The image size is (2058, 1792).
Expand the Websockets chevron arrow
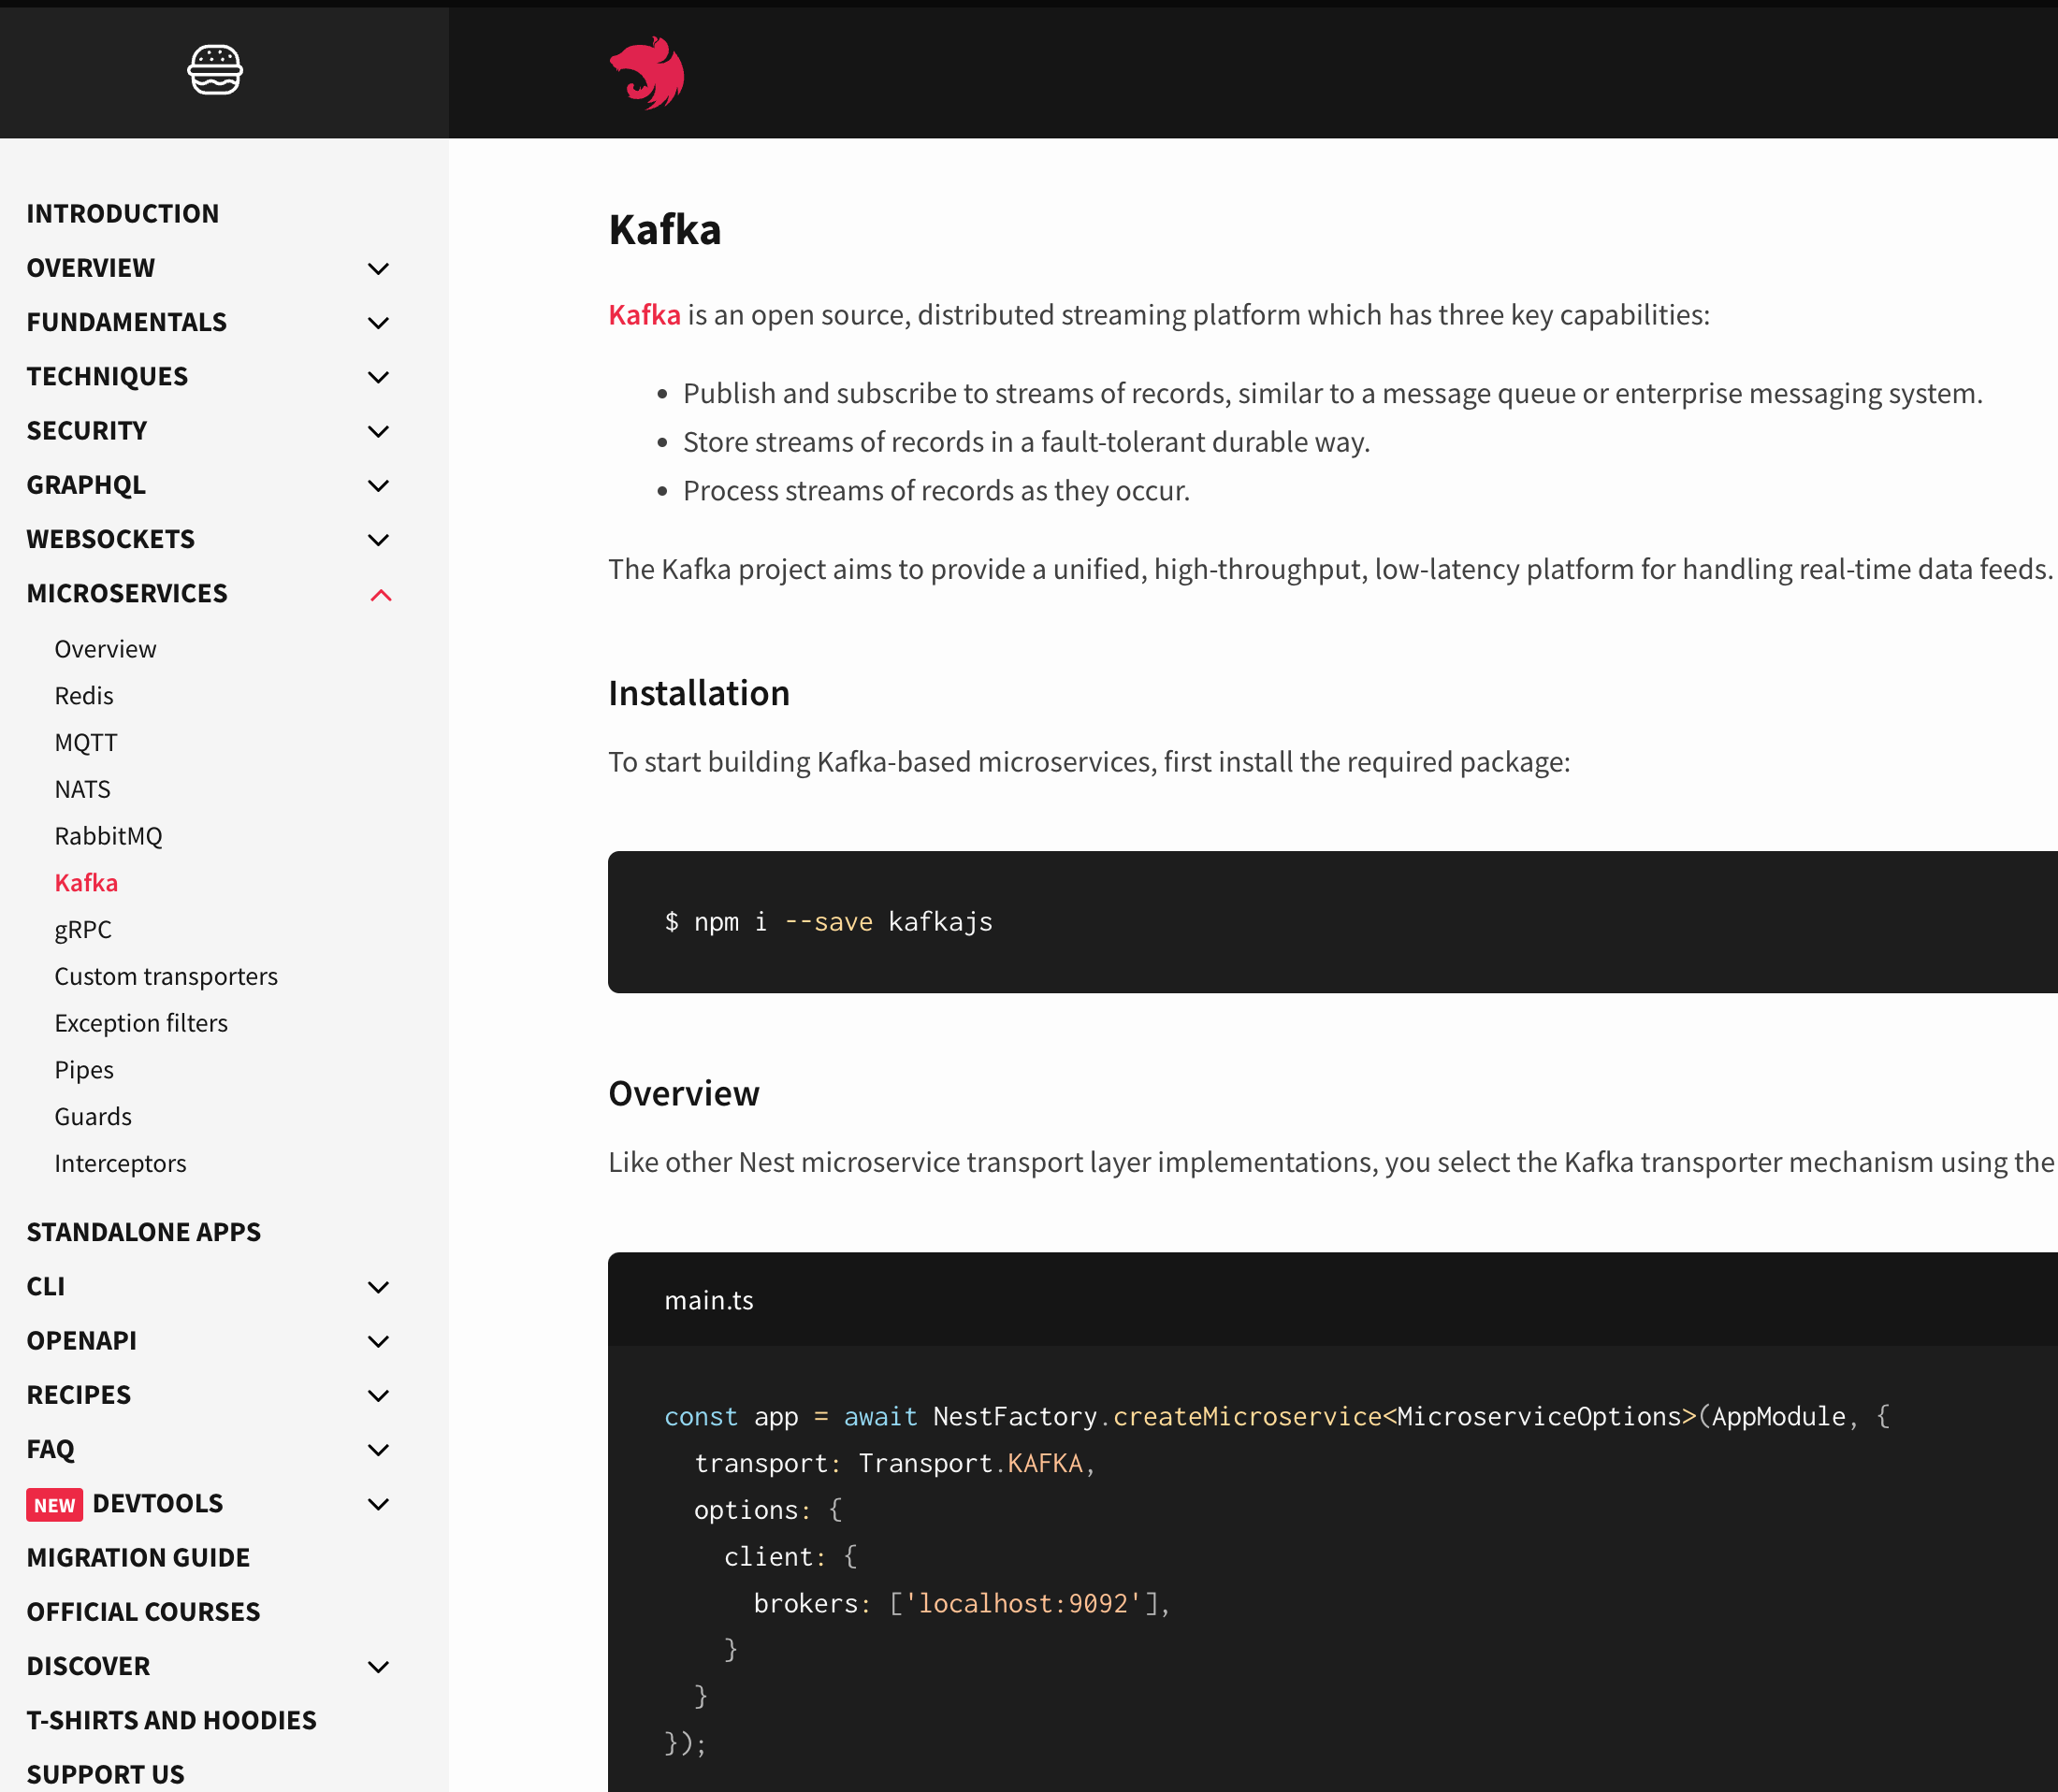tap(378, 540)
